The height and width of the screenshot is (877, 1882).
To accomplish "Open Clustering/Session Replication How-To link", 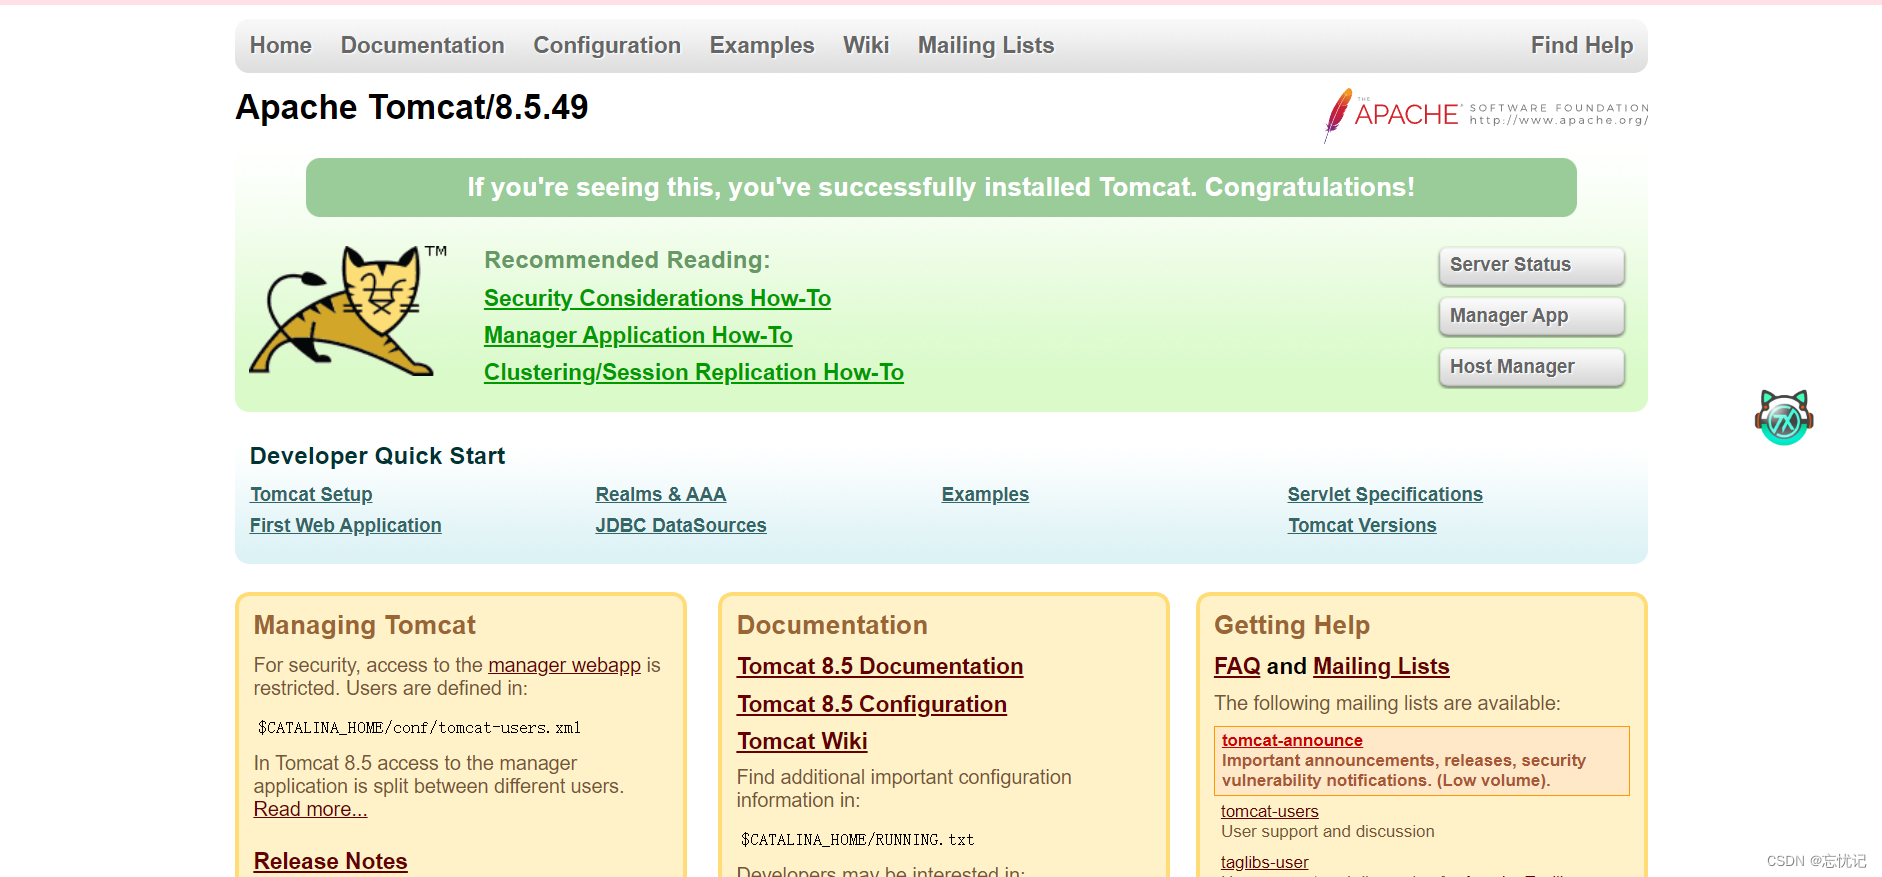I will coord(694,372).
